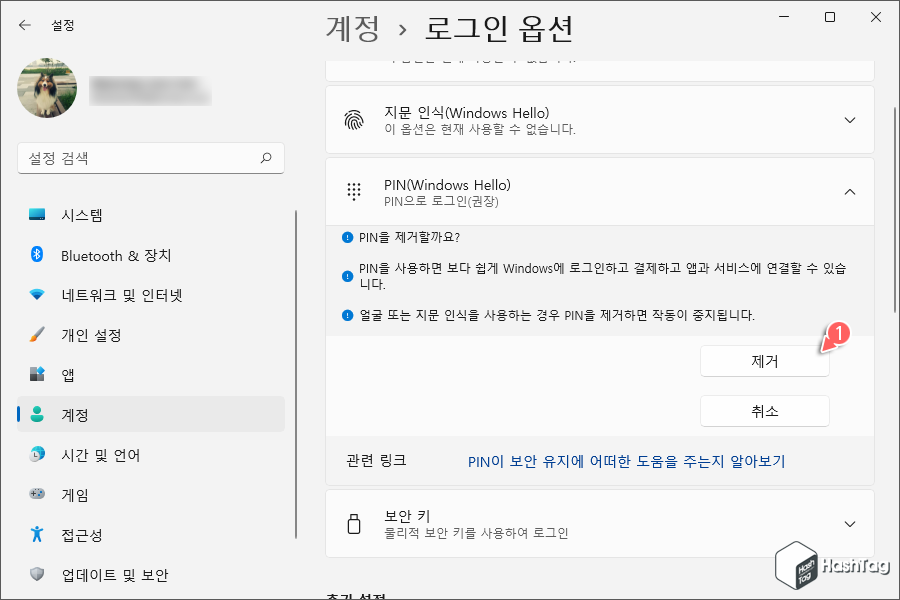Click the main content vertical scrollbar

coord(895,210)
